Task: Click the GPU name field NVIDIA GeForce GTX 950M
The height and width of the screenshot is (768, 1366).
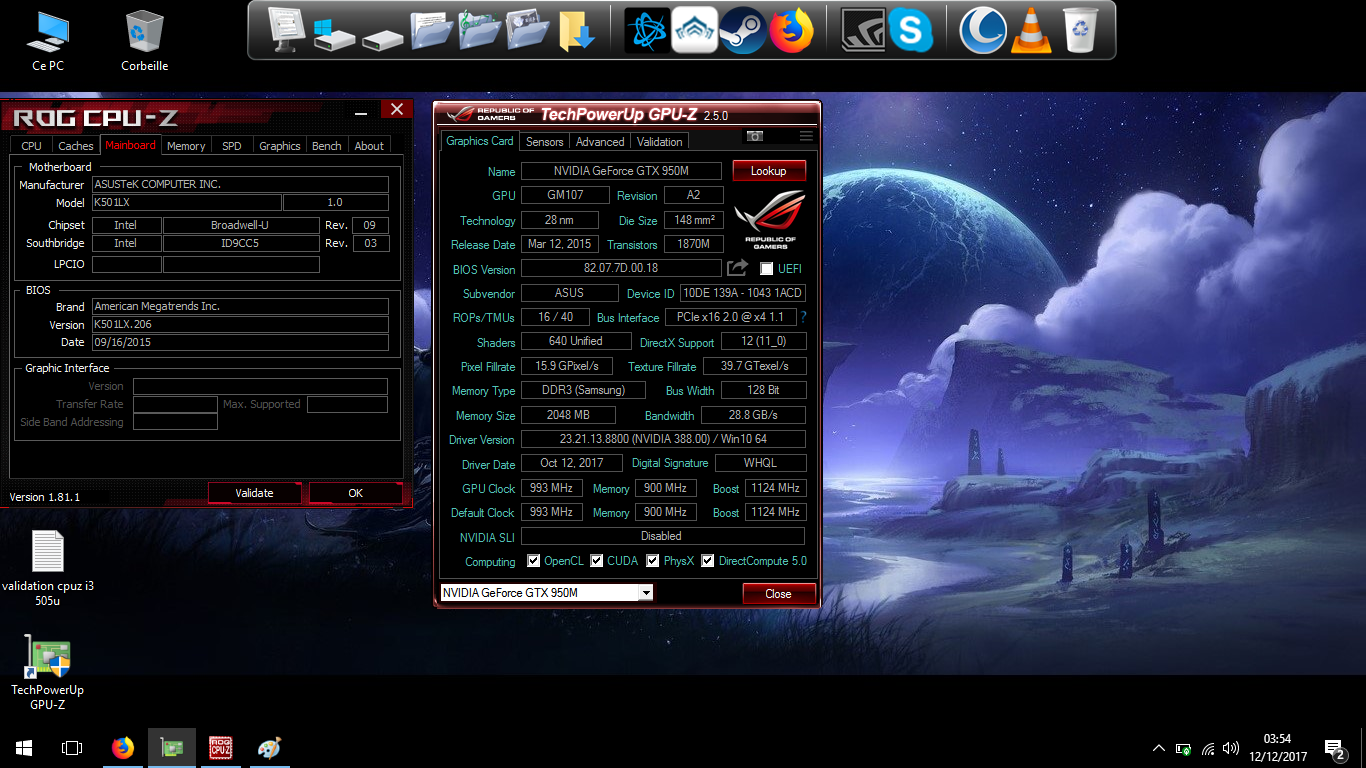Action: [x=621, y=171]
